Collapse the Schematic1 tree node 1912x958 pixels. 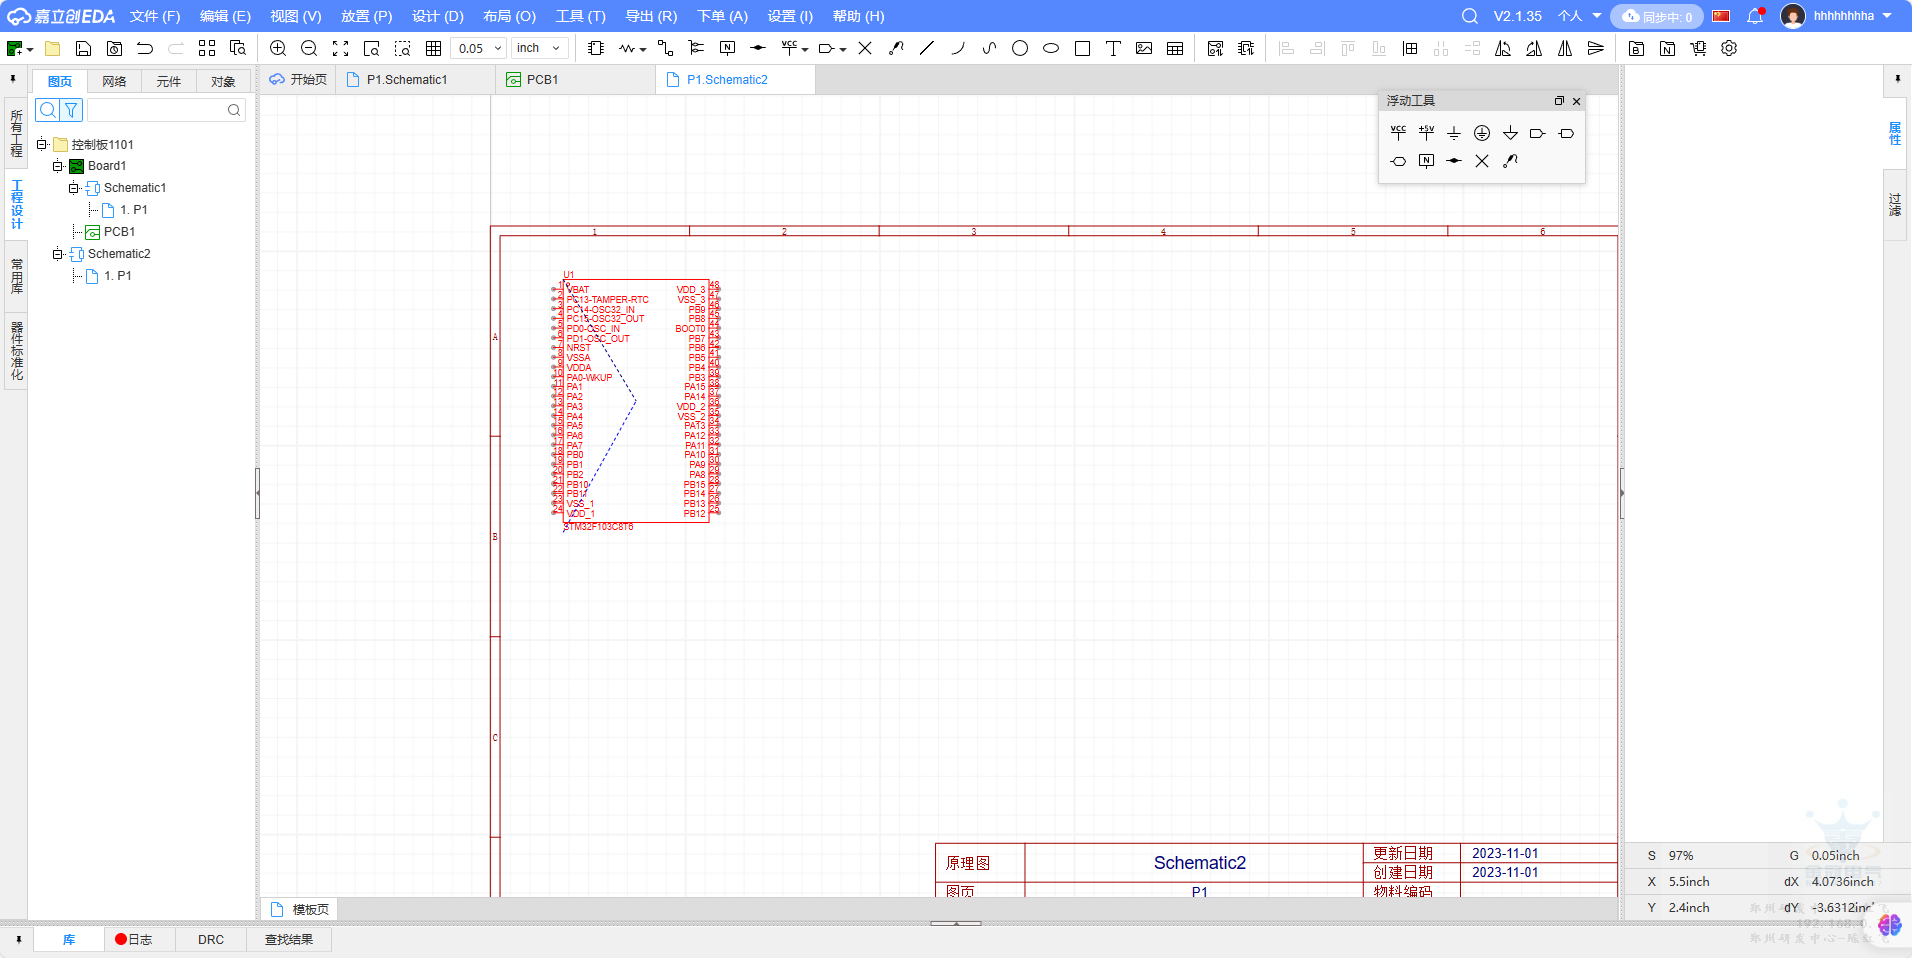click(x=73, y=188)
